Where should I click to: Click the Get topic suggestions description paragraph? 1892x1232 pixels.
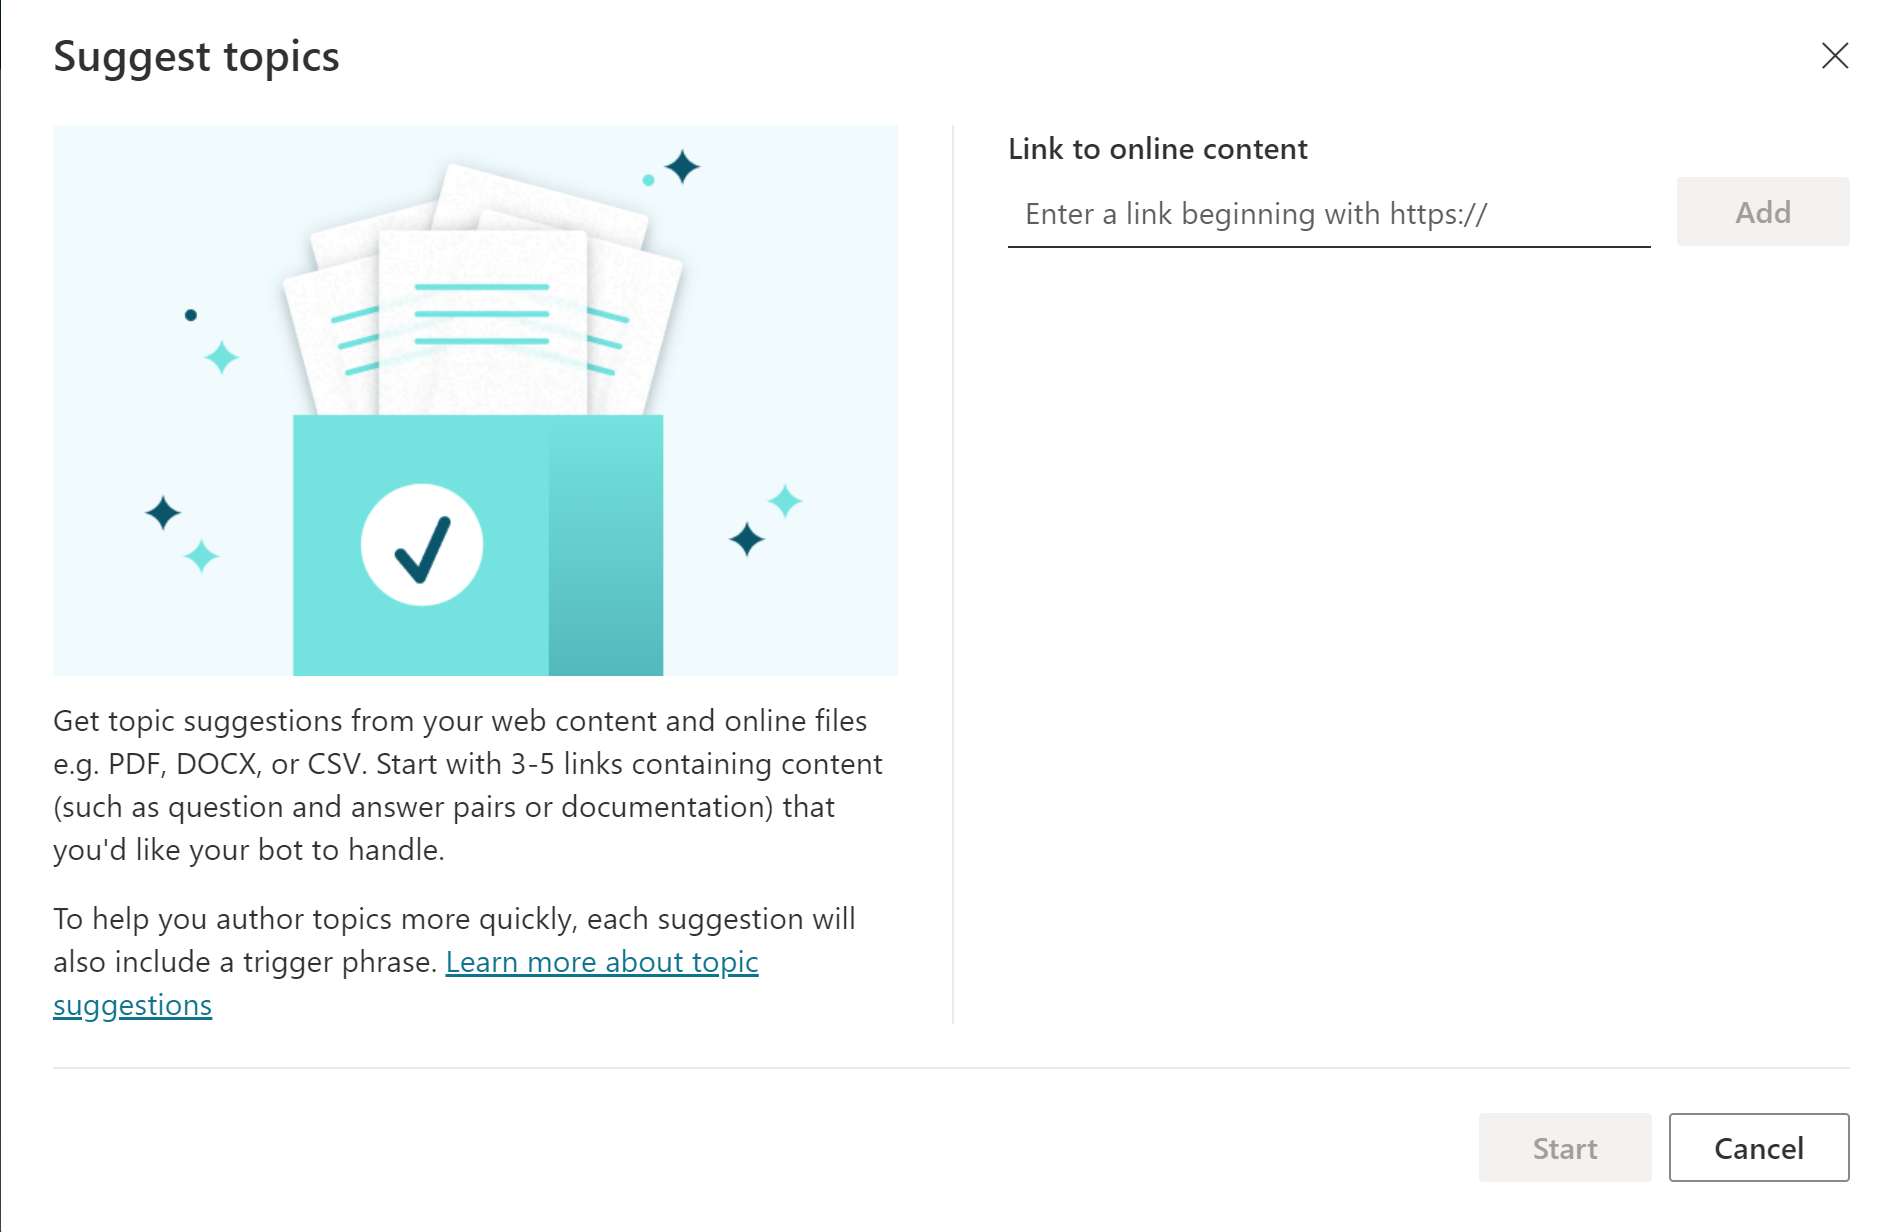point(468,785)
